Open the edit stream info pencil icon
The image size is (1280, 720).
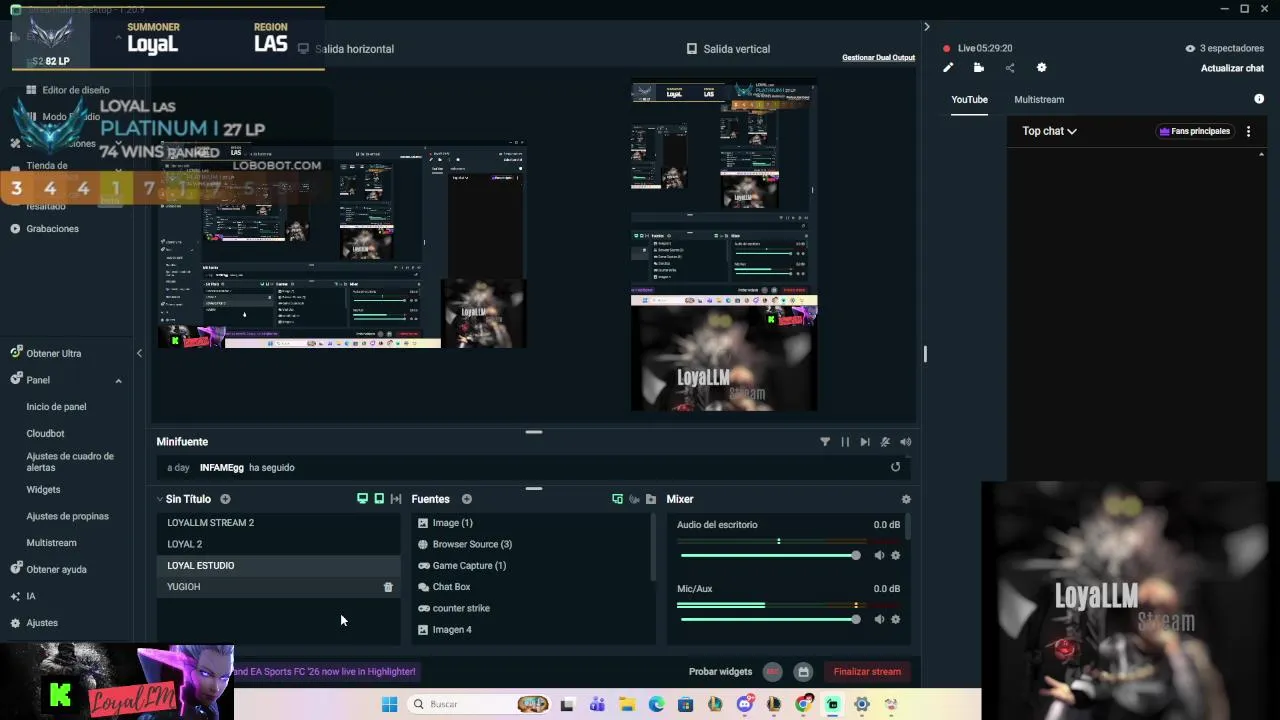click(948, 68)
